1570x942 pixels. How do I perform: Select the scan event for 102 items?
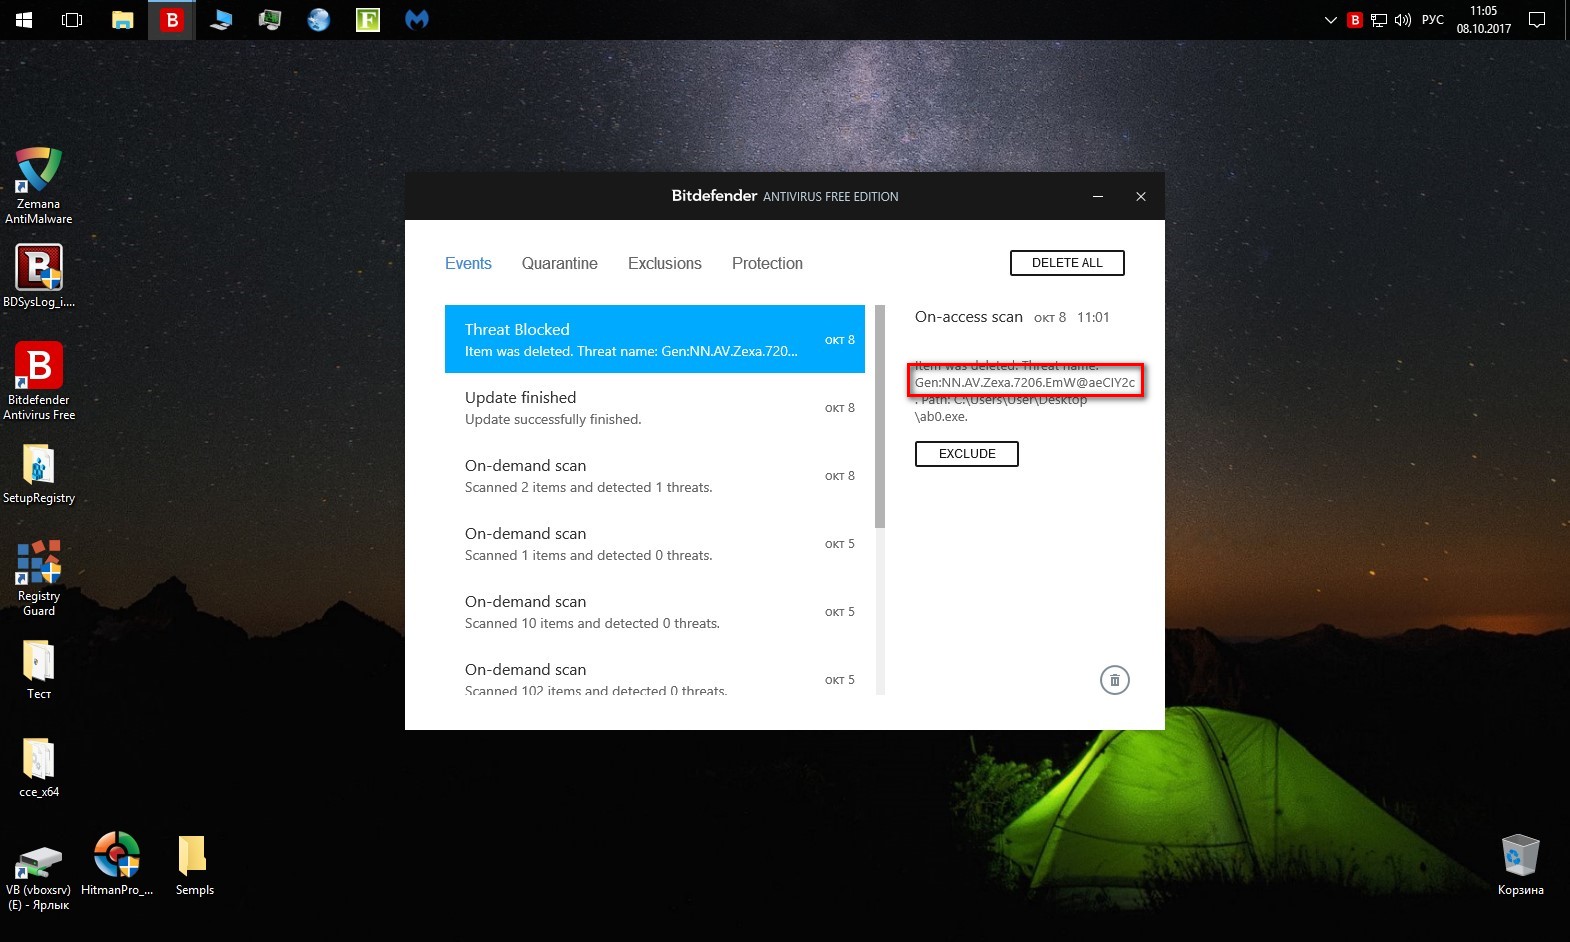tap(655, 671)
